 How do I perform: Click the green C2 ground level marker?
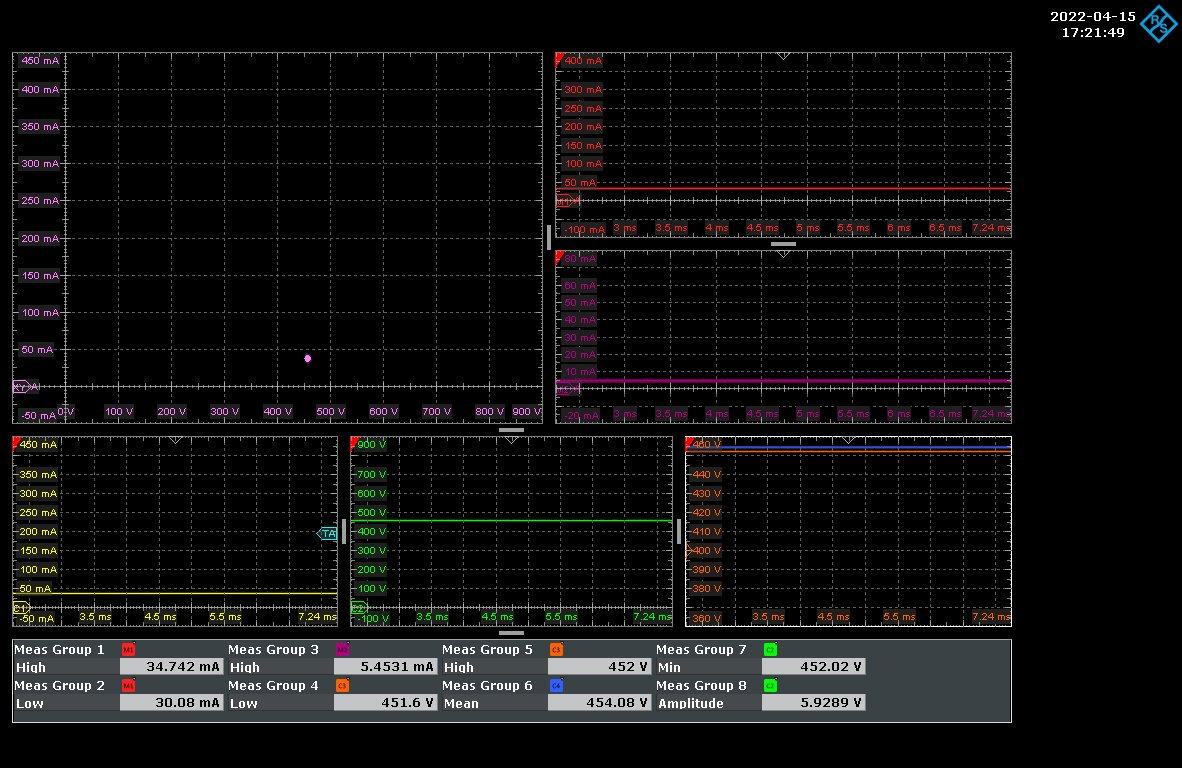(358, 607)
